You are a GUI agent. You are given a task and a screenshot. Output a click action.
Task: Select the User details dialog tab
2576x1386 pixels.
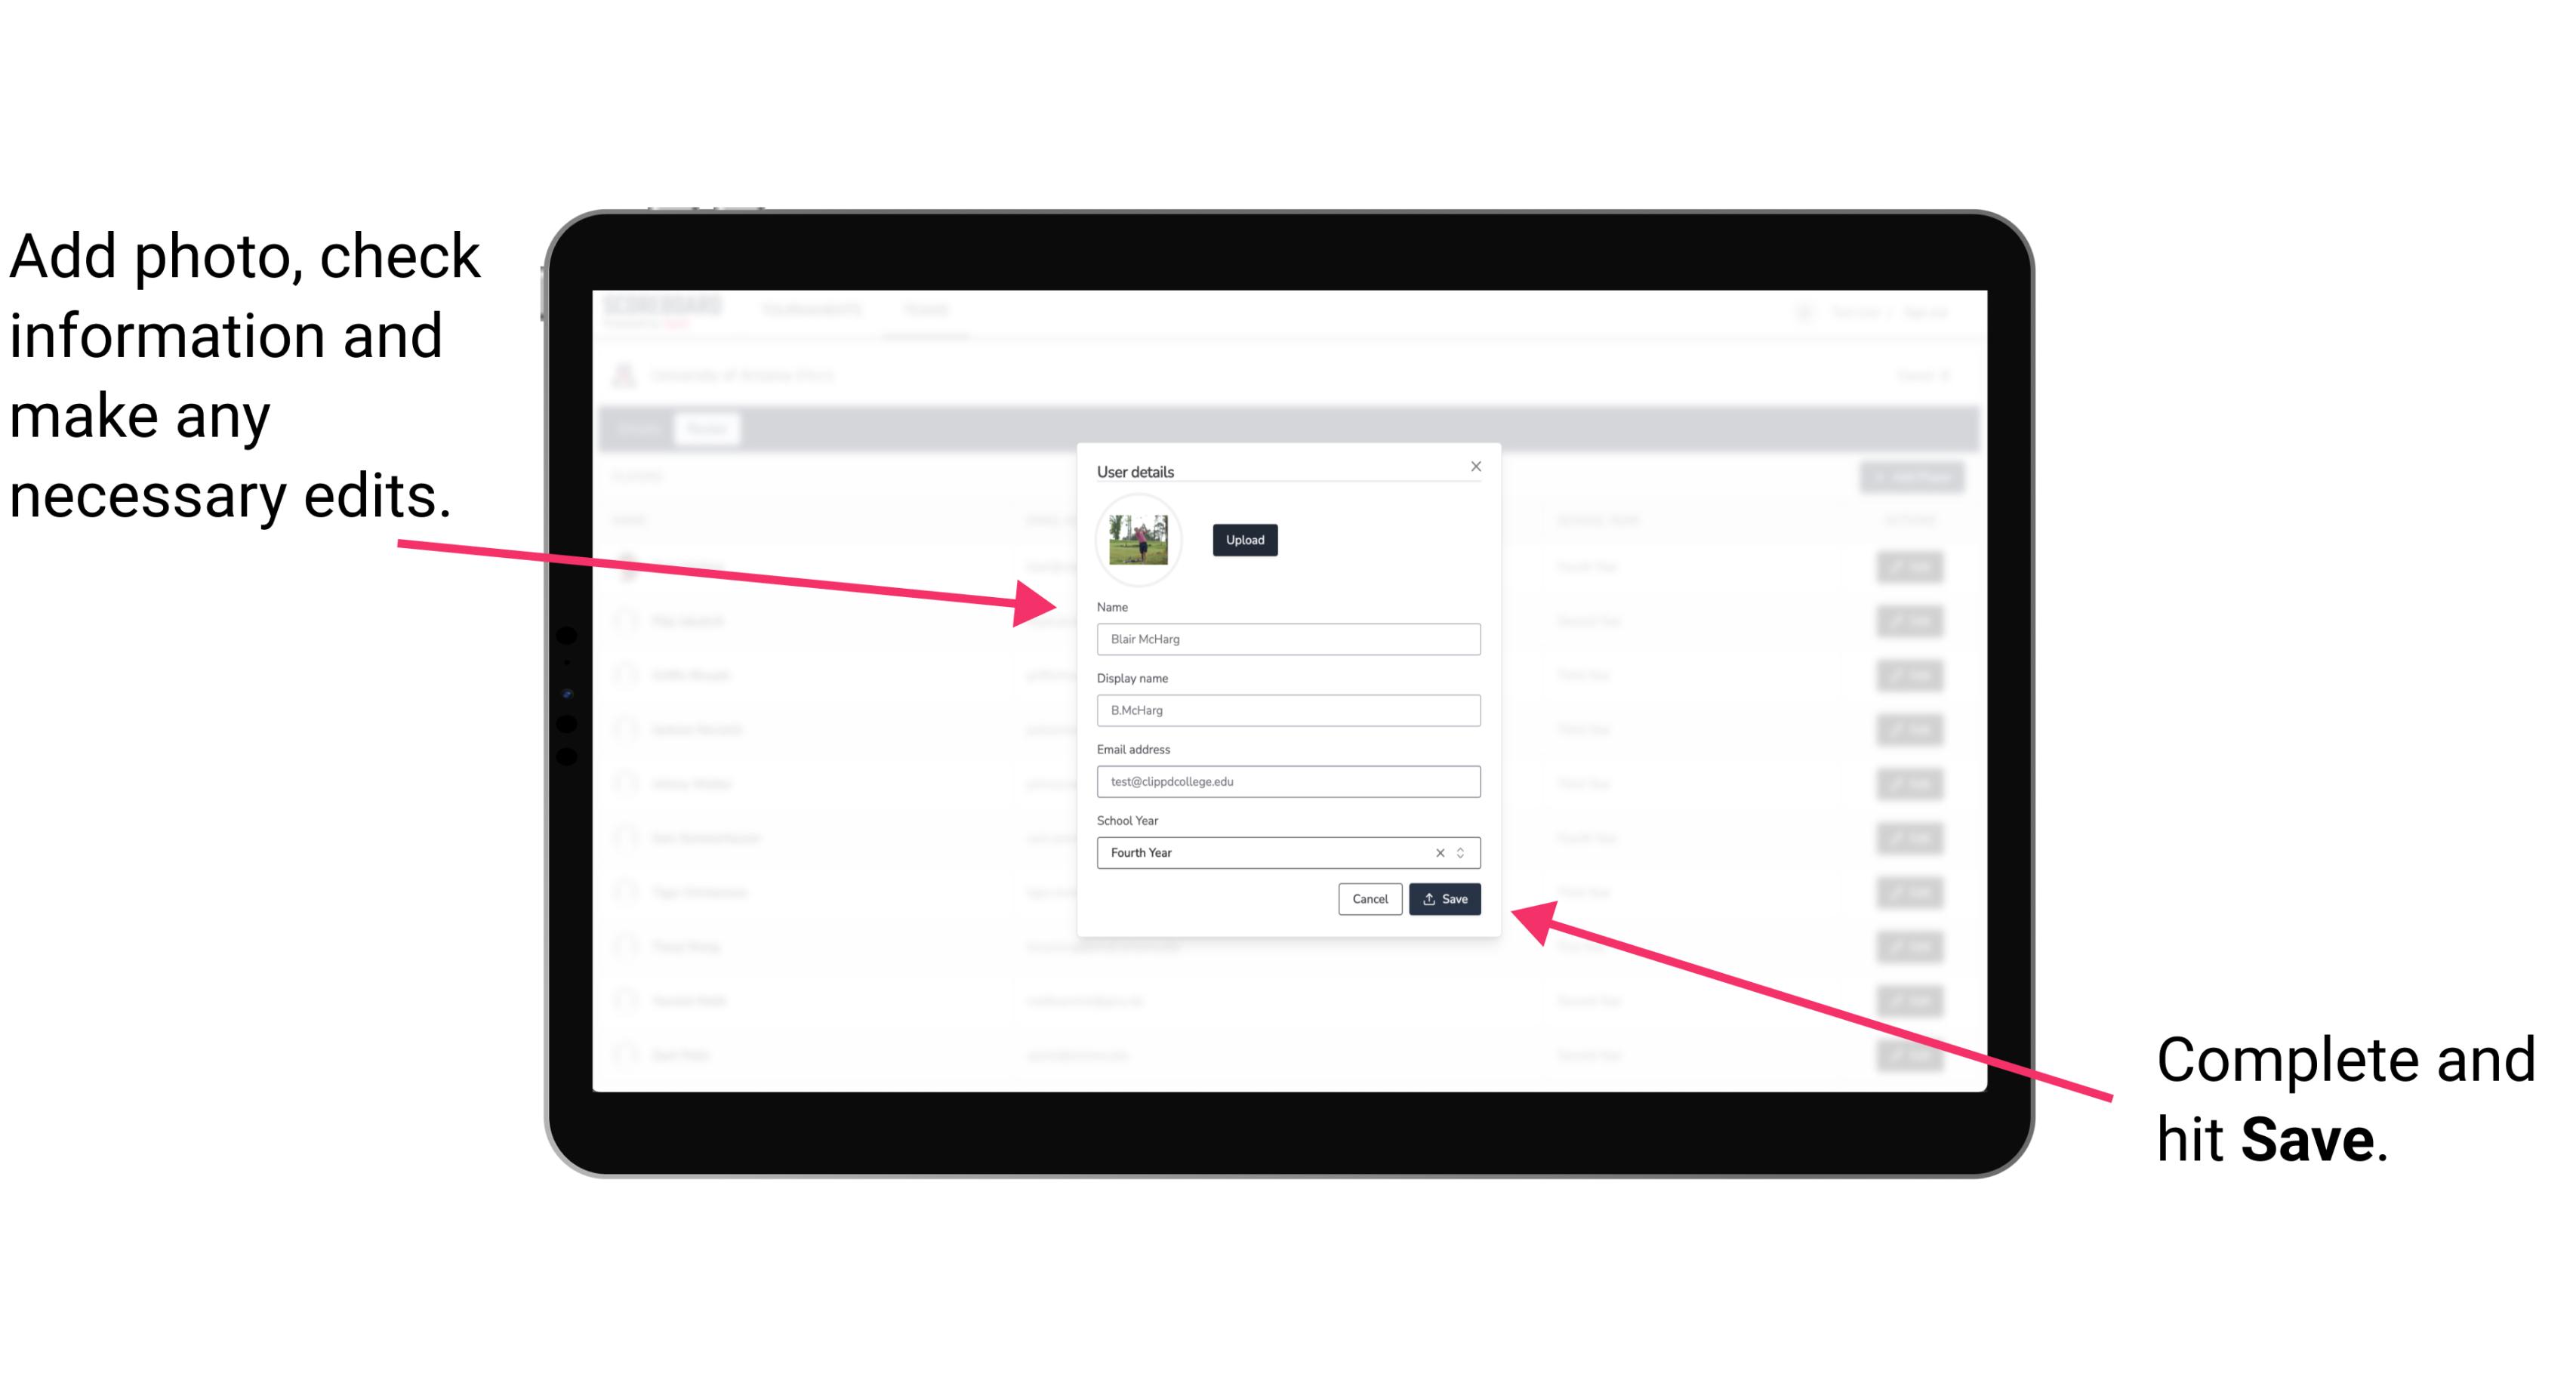[1135, 470]
